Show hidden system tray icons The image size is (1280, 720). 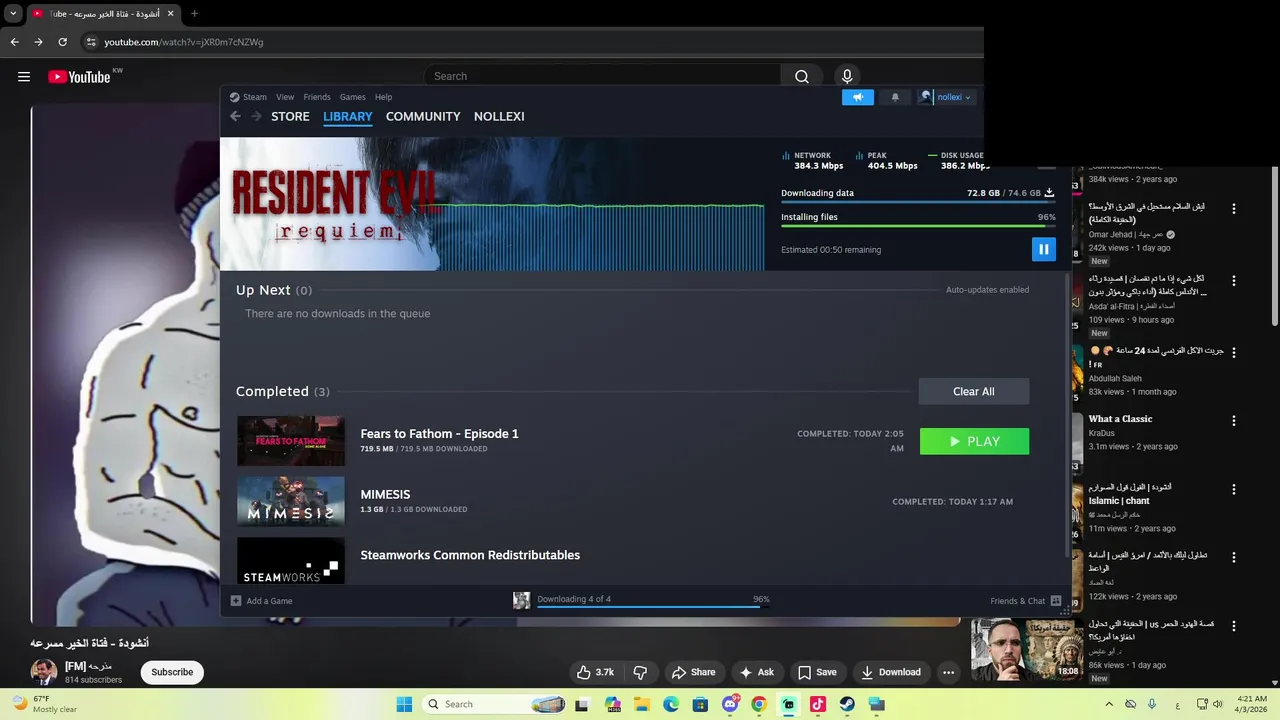click(1109, 704)
